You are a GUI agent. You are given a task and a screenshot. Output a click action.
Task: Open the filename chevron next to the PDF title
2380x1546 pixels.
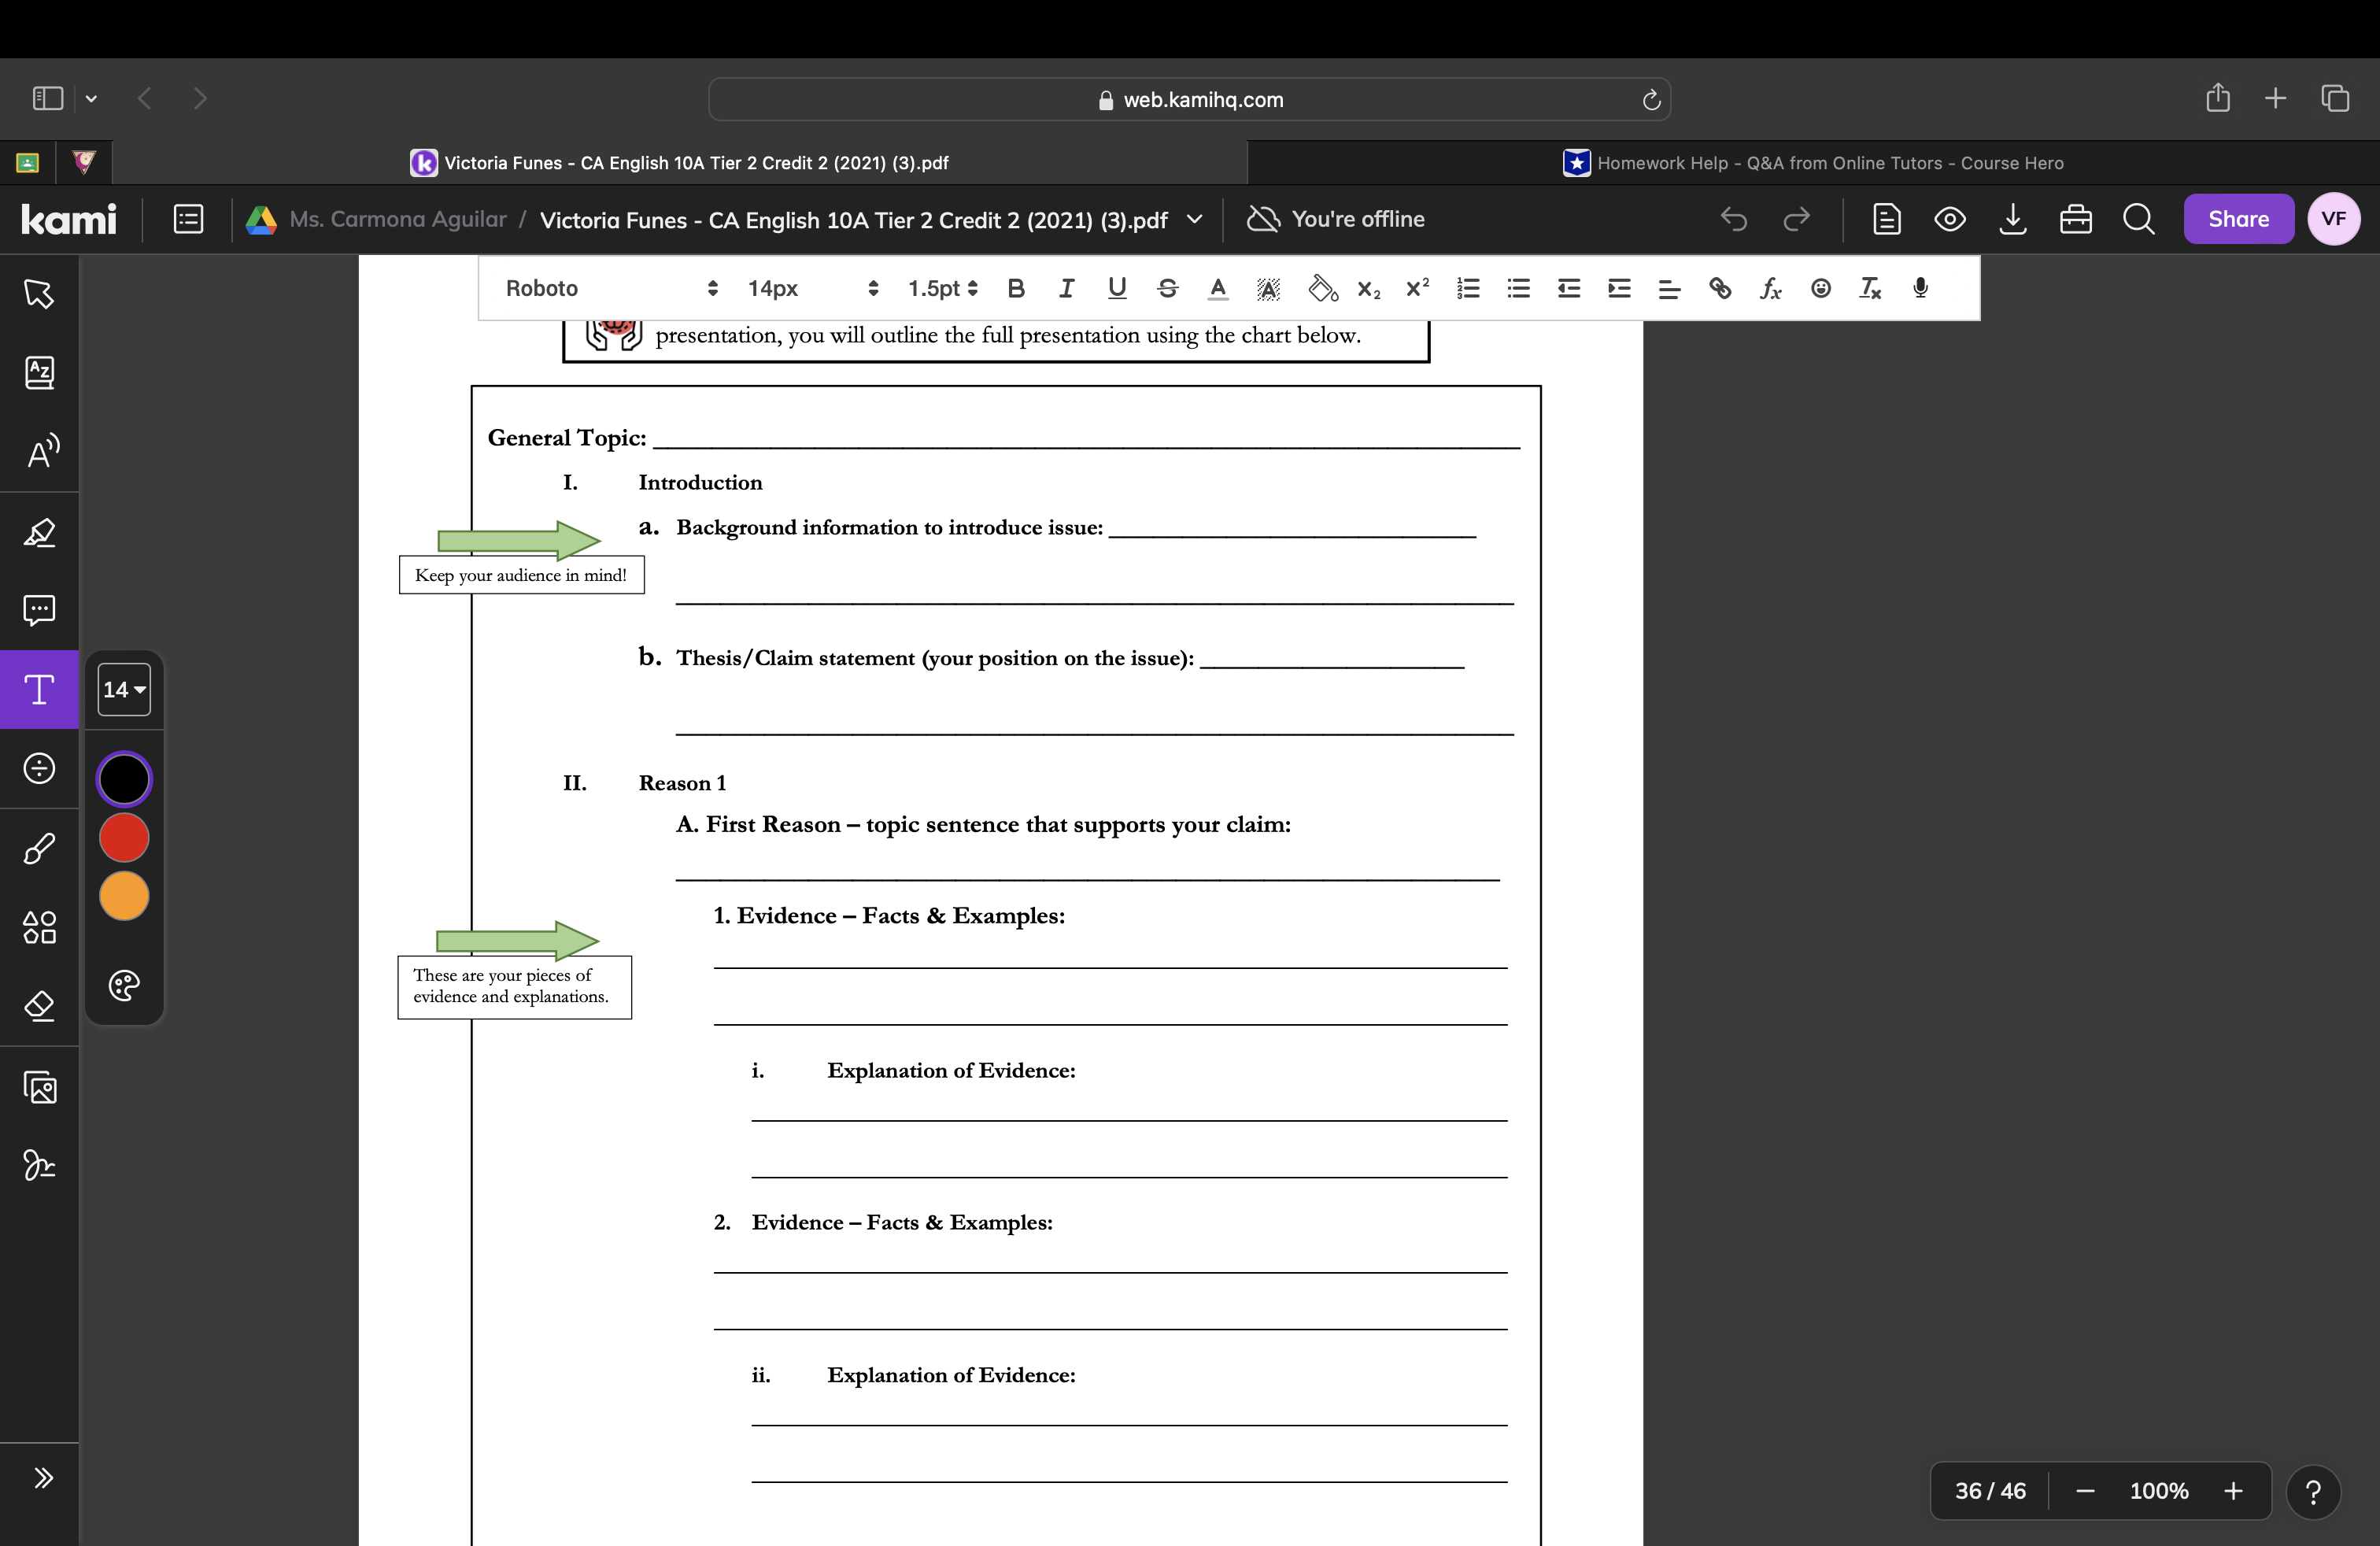[1196, 219]
